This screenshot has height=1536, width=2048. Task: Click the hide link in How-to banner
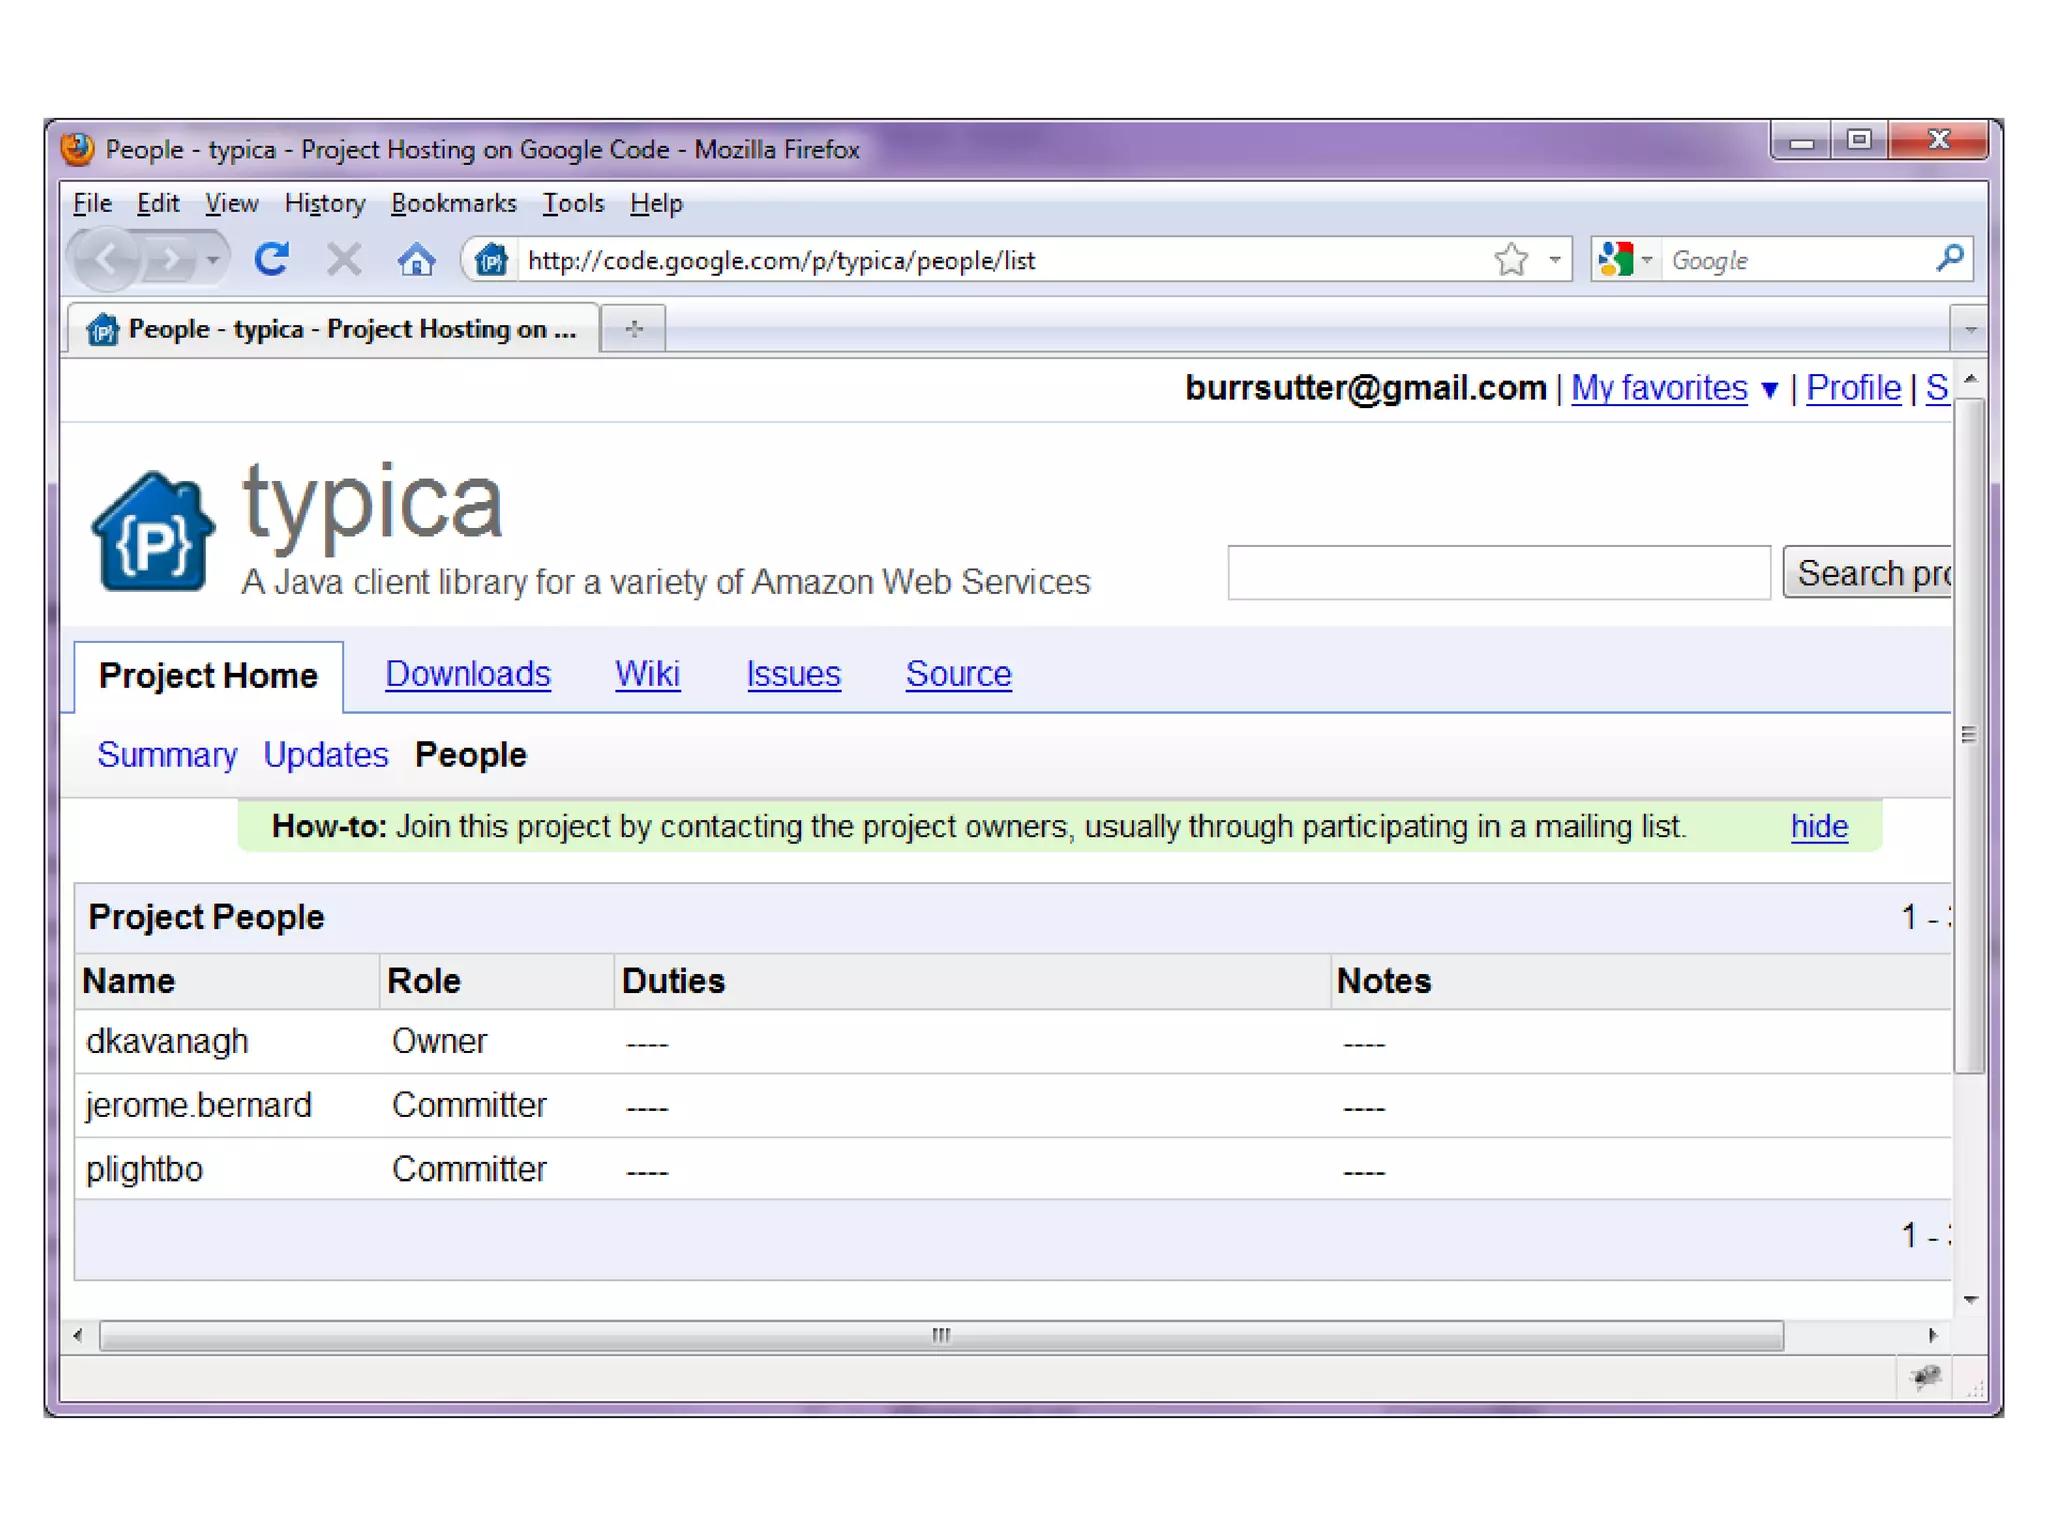(1818, 827)
